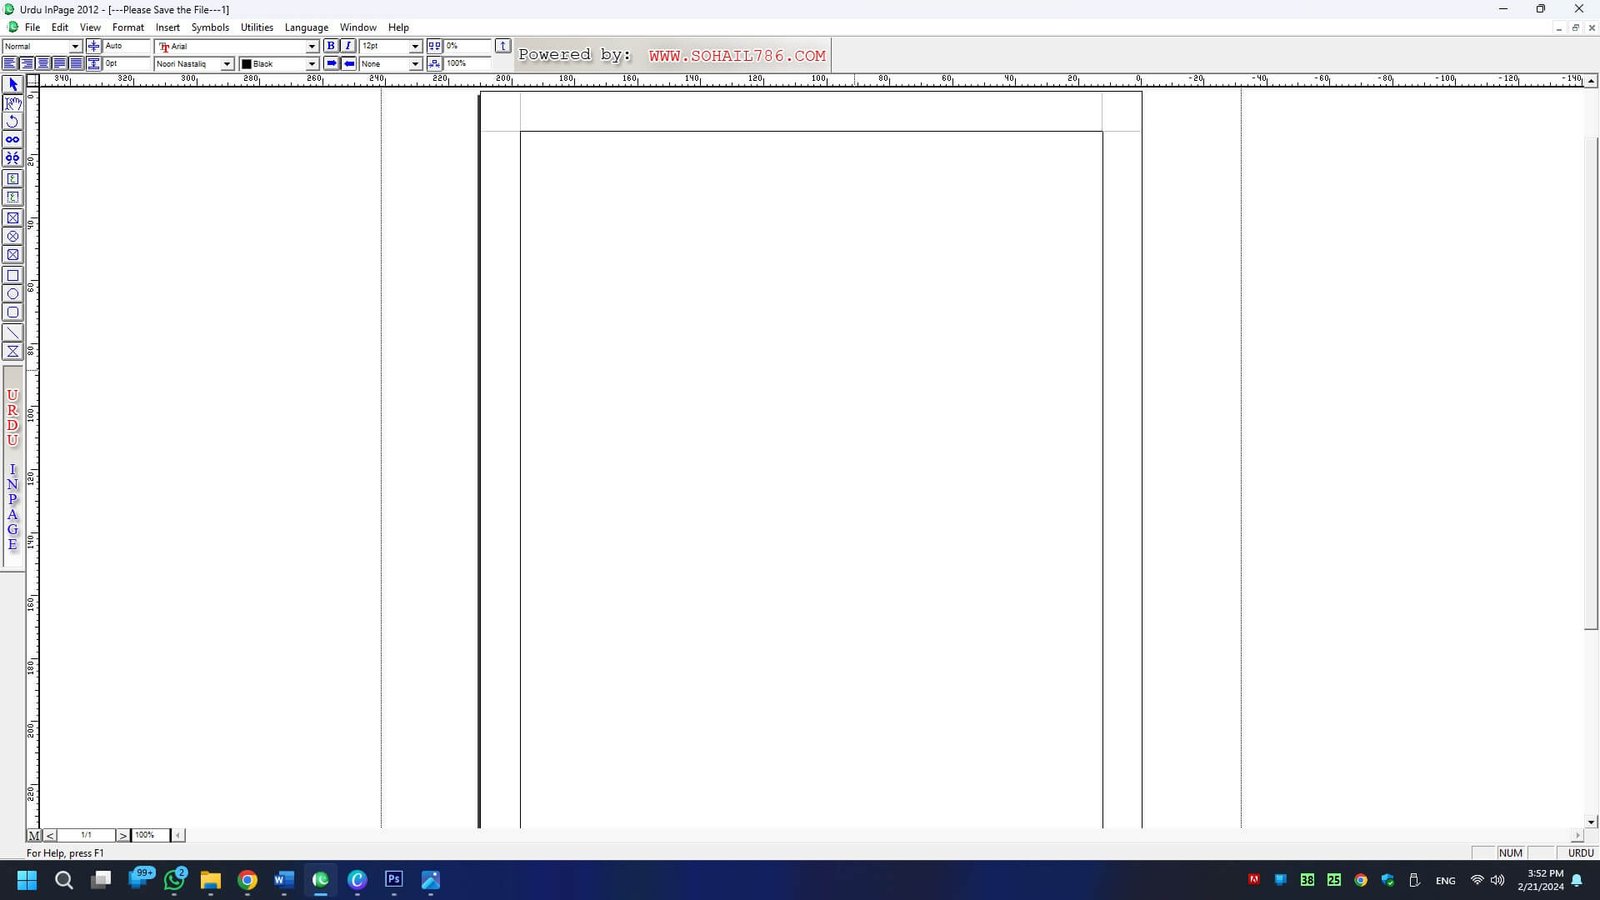Open the Format menu
Image resolution: width=1600 pixels, height=900 pixels.
click(128, 28)
